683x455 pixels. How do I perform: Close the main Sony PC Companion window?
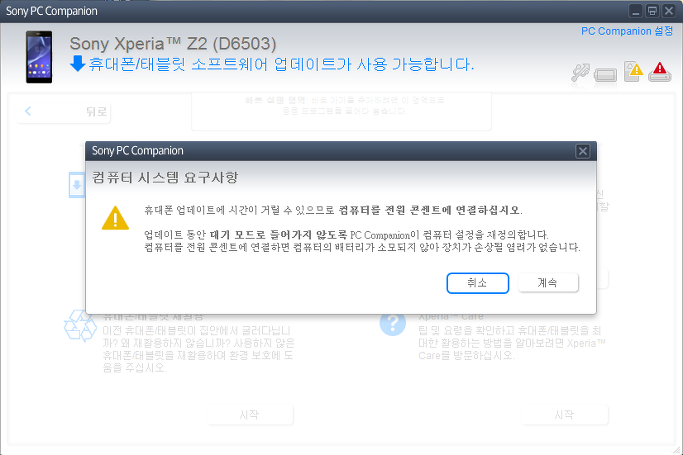[x=669, y=11]
